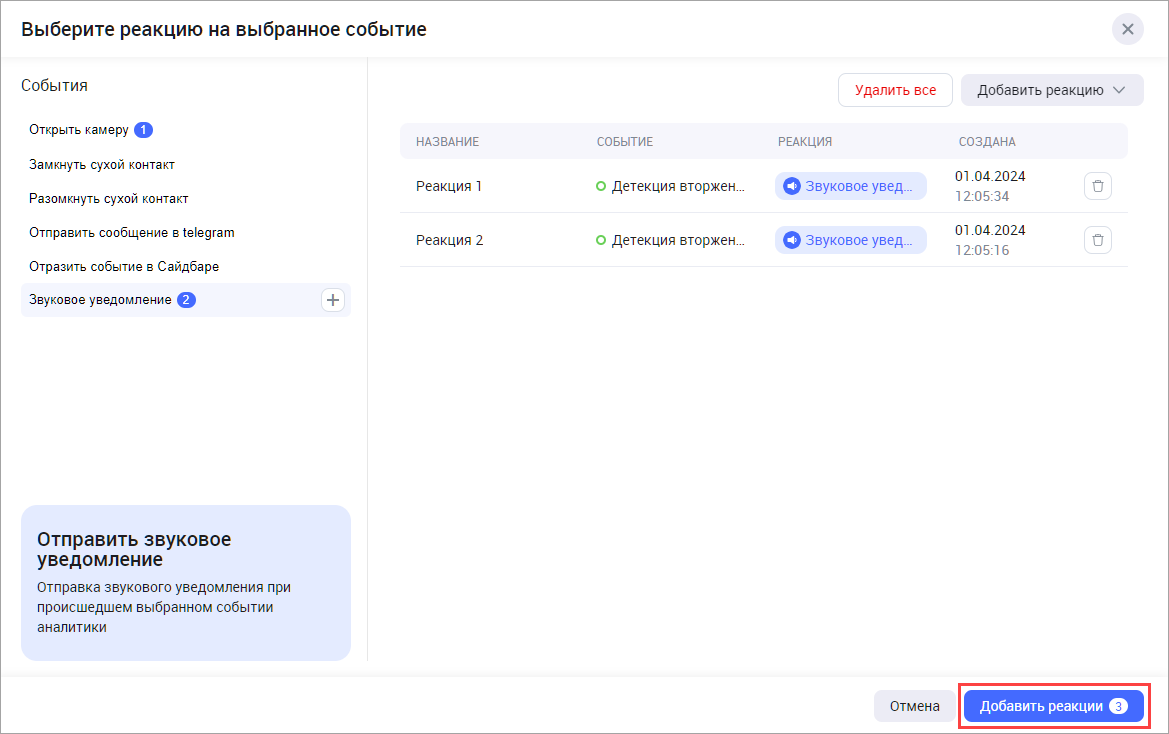Expand the Добавить реакцию dropdown

pos(1051,90)
